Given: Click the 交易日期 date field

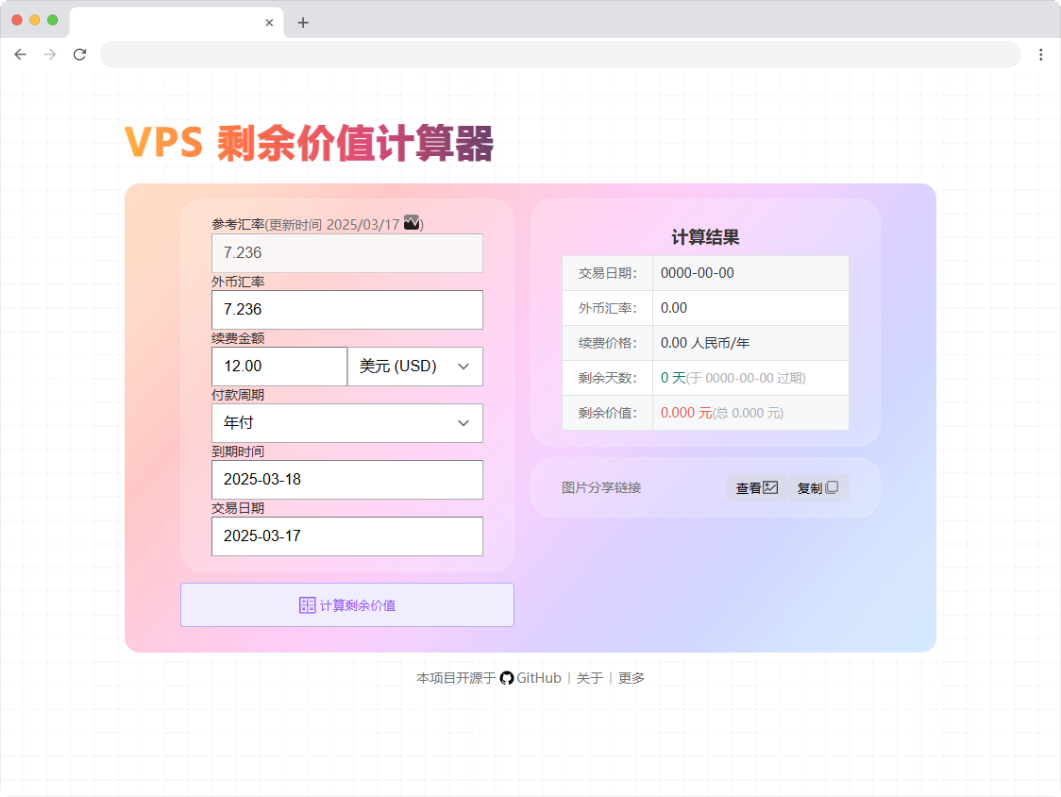Looking at the screenshot, I should point(347,536).
